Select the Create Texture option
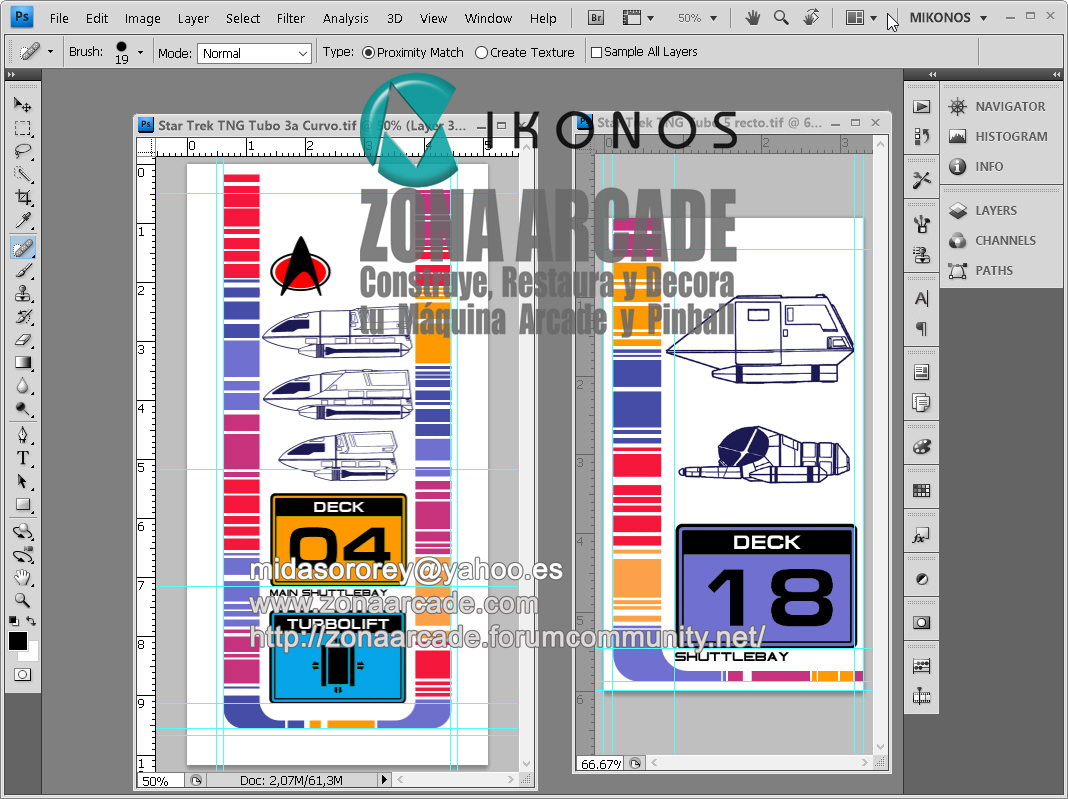The image size is (1068, 799). point(481,53)
